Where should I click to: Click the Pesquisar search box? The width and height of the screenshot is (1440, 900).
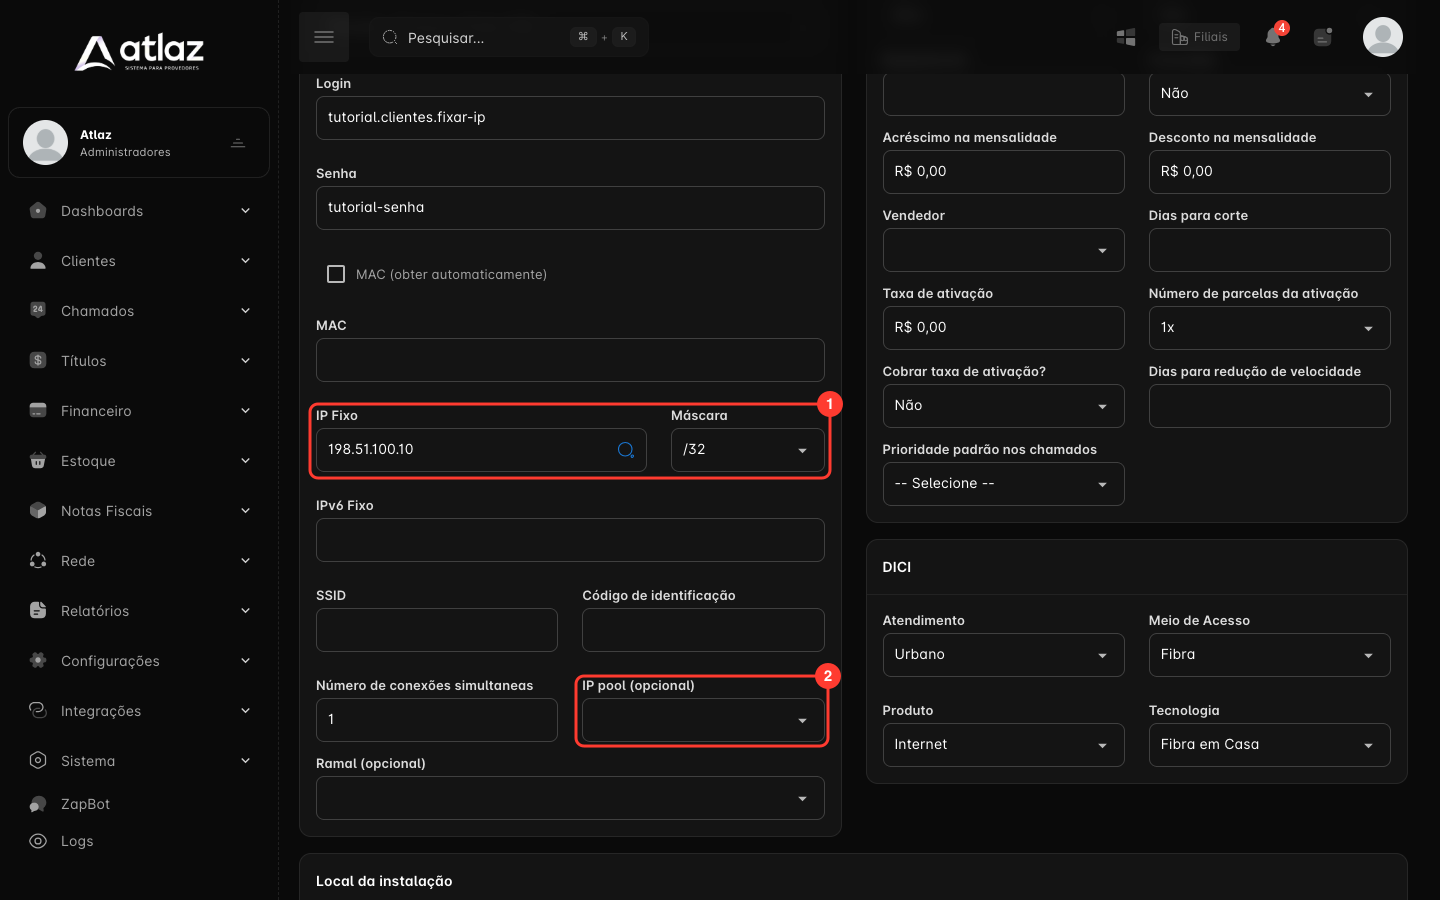coord(509,37)
